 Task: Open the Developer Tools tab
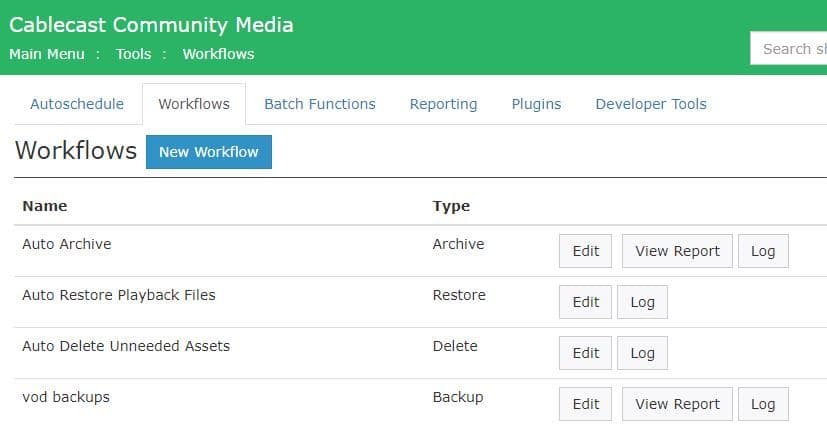coord(651,104)
